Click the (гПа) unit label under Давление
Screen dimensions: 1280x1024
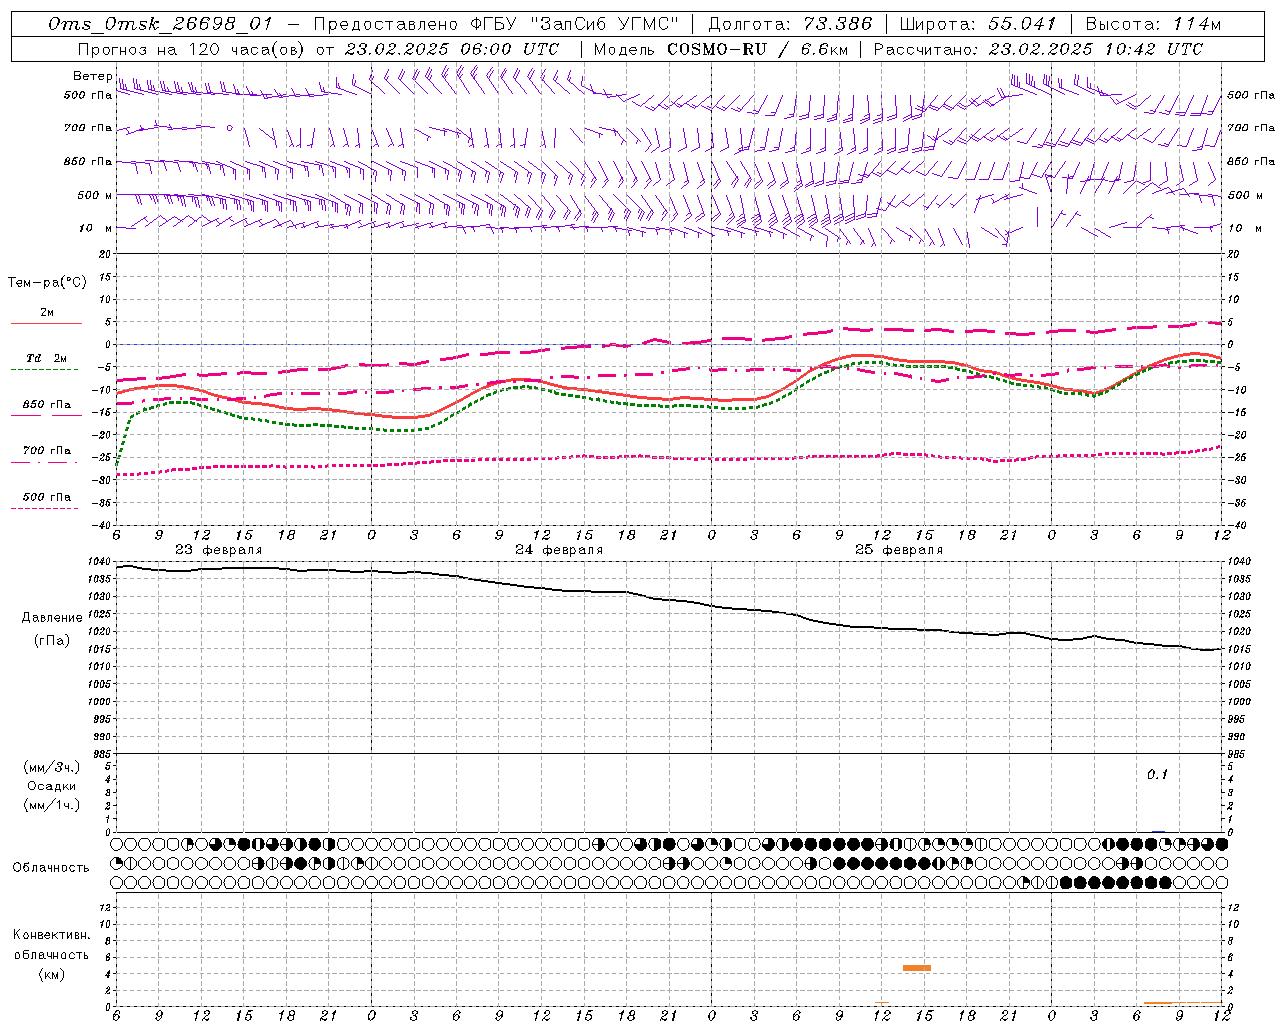(x=51, y=641)
